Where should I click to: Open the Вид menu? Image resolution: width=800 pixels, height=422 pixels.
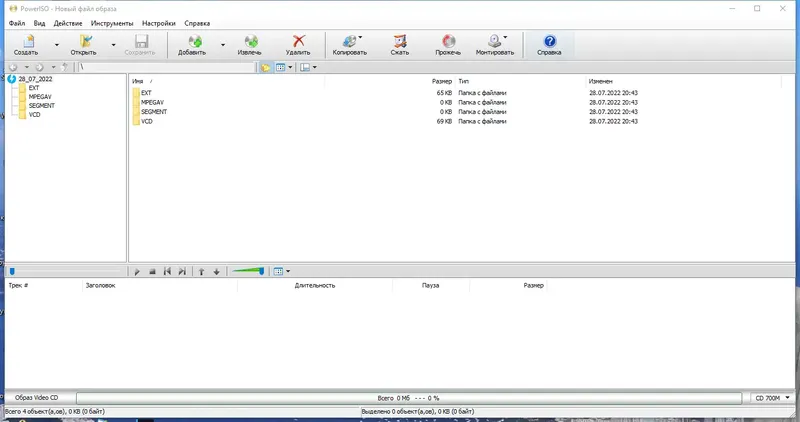click(39, 23)
